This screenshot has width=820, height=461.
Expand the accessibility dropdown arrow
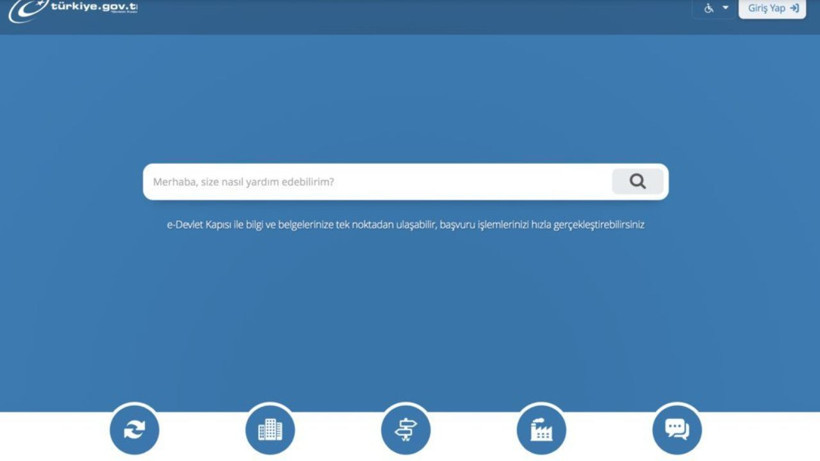725,8
